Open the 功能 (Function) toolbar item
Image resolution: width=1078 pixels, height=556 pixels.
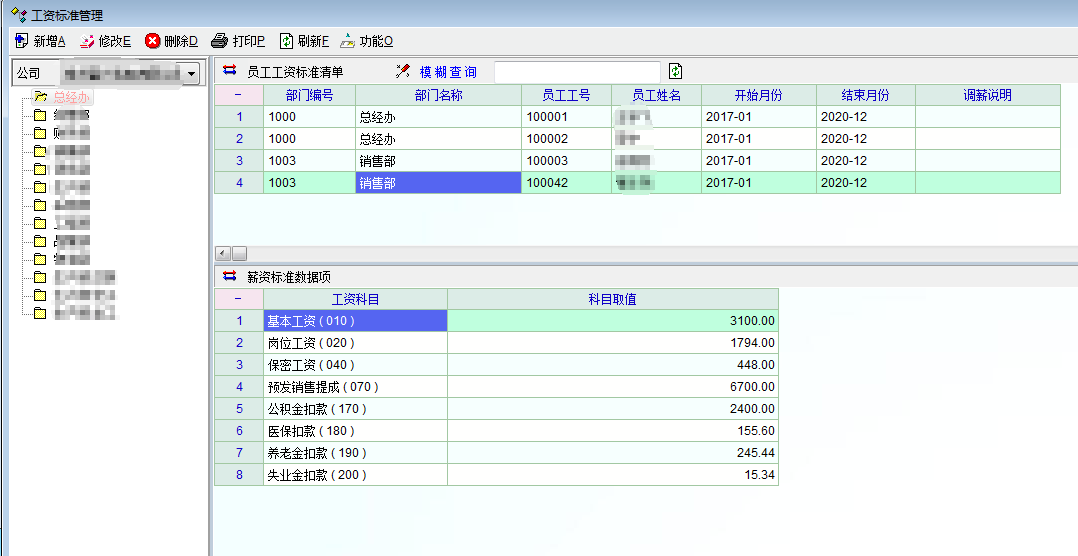point(347,41)
